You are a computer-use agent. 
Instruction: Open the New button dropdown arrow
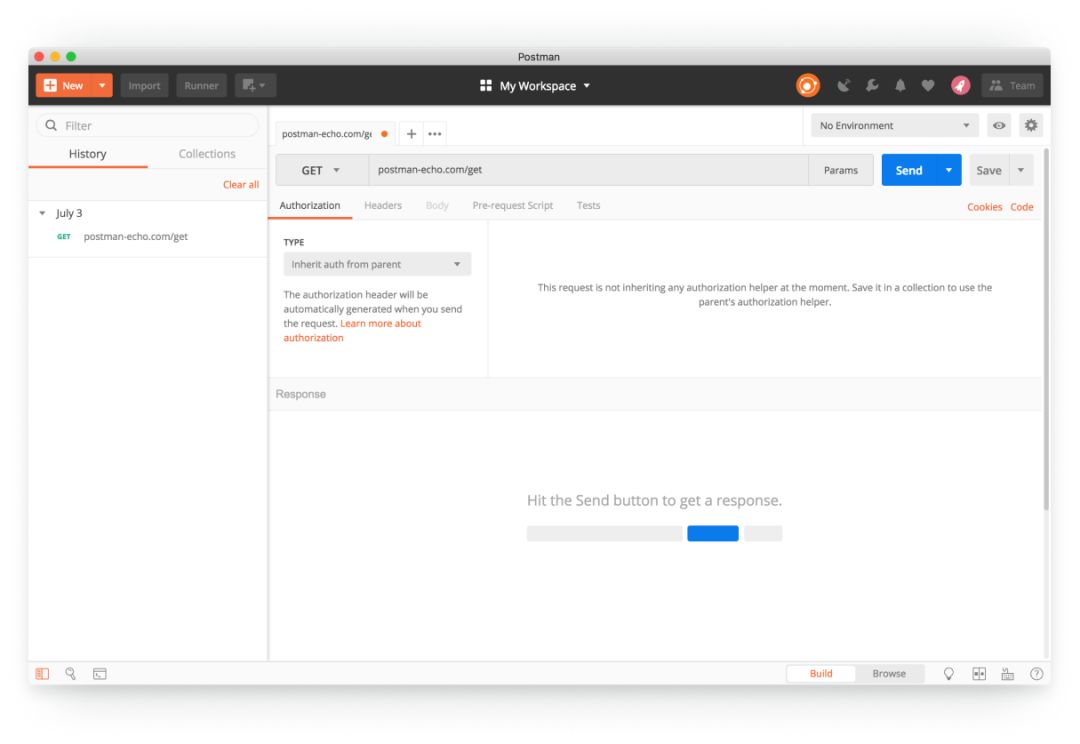(x=102, y=85)
